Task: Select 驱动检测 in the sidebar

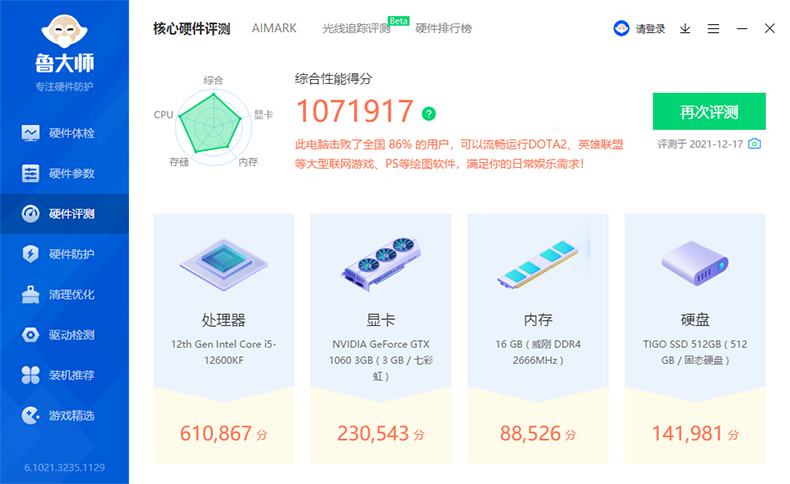Action: coord(58,334)
